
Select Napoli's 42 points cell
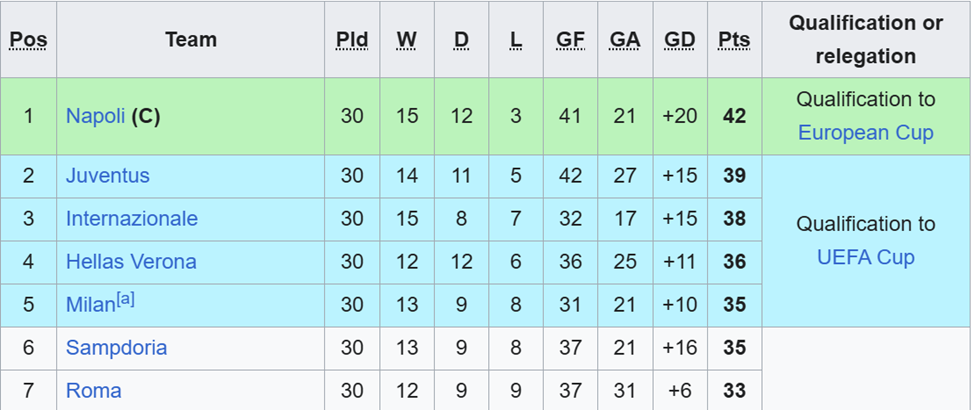[x=734, y=116]
